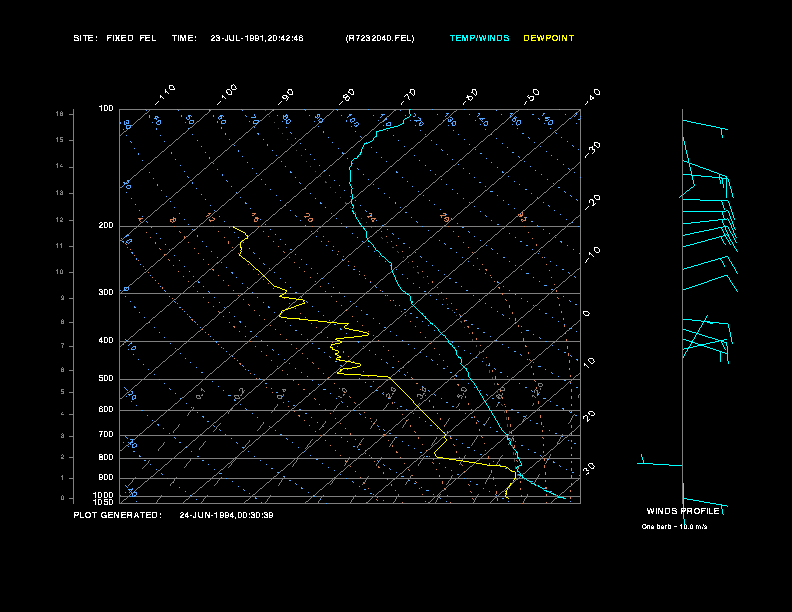Click the 1000 pressure level label
The width and height of the screenshot is (792, 612).
104,495
